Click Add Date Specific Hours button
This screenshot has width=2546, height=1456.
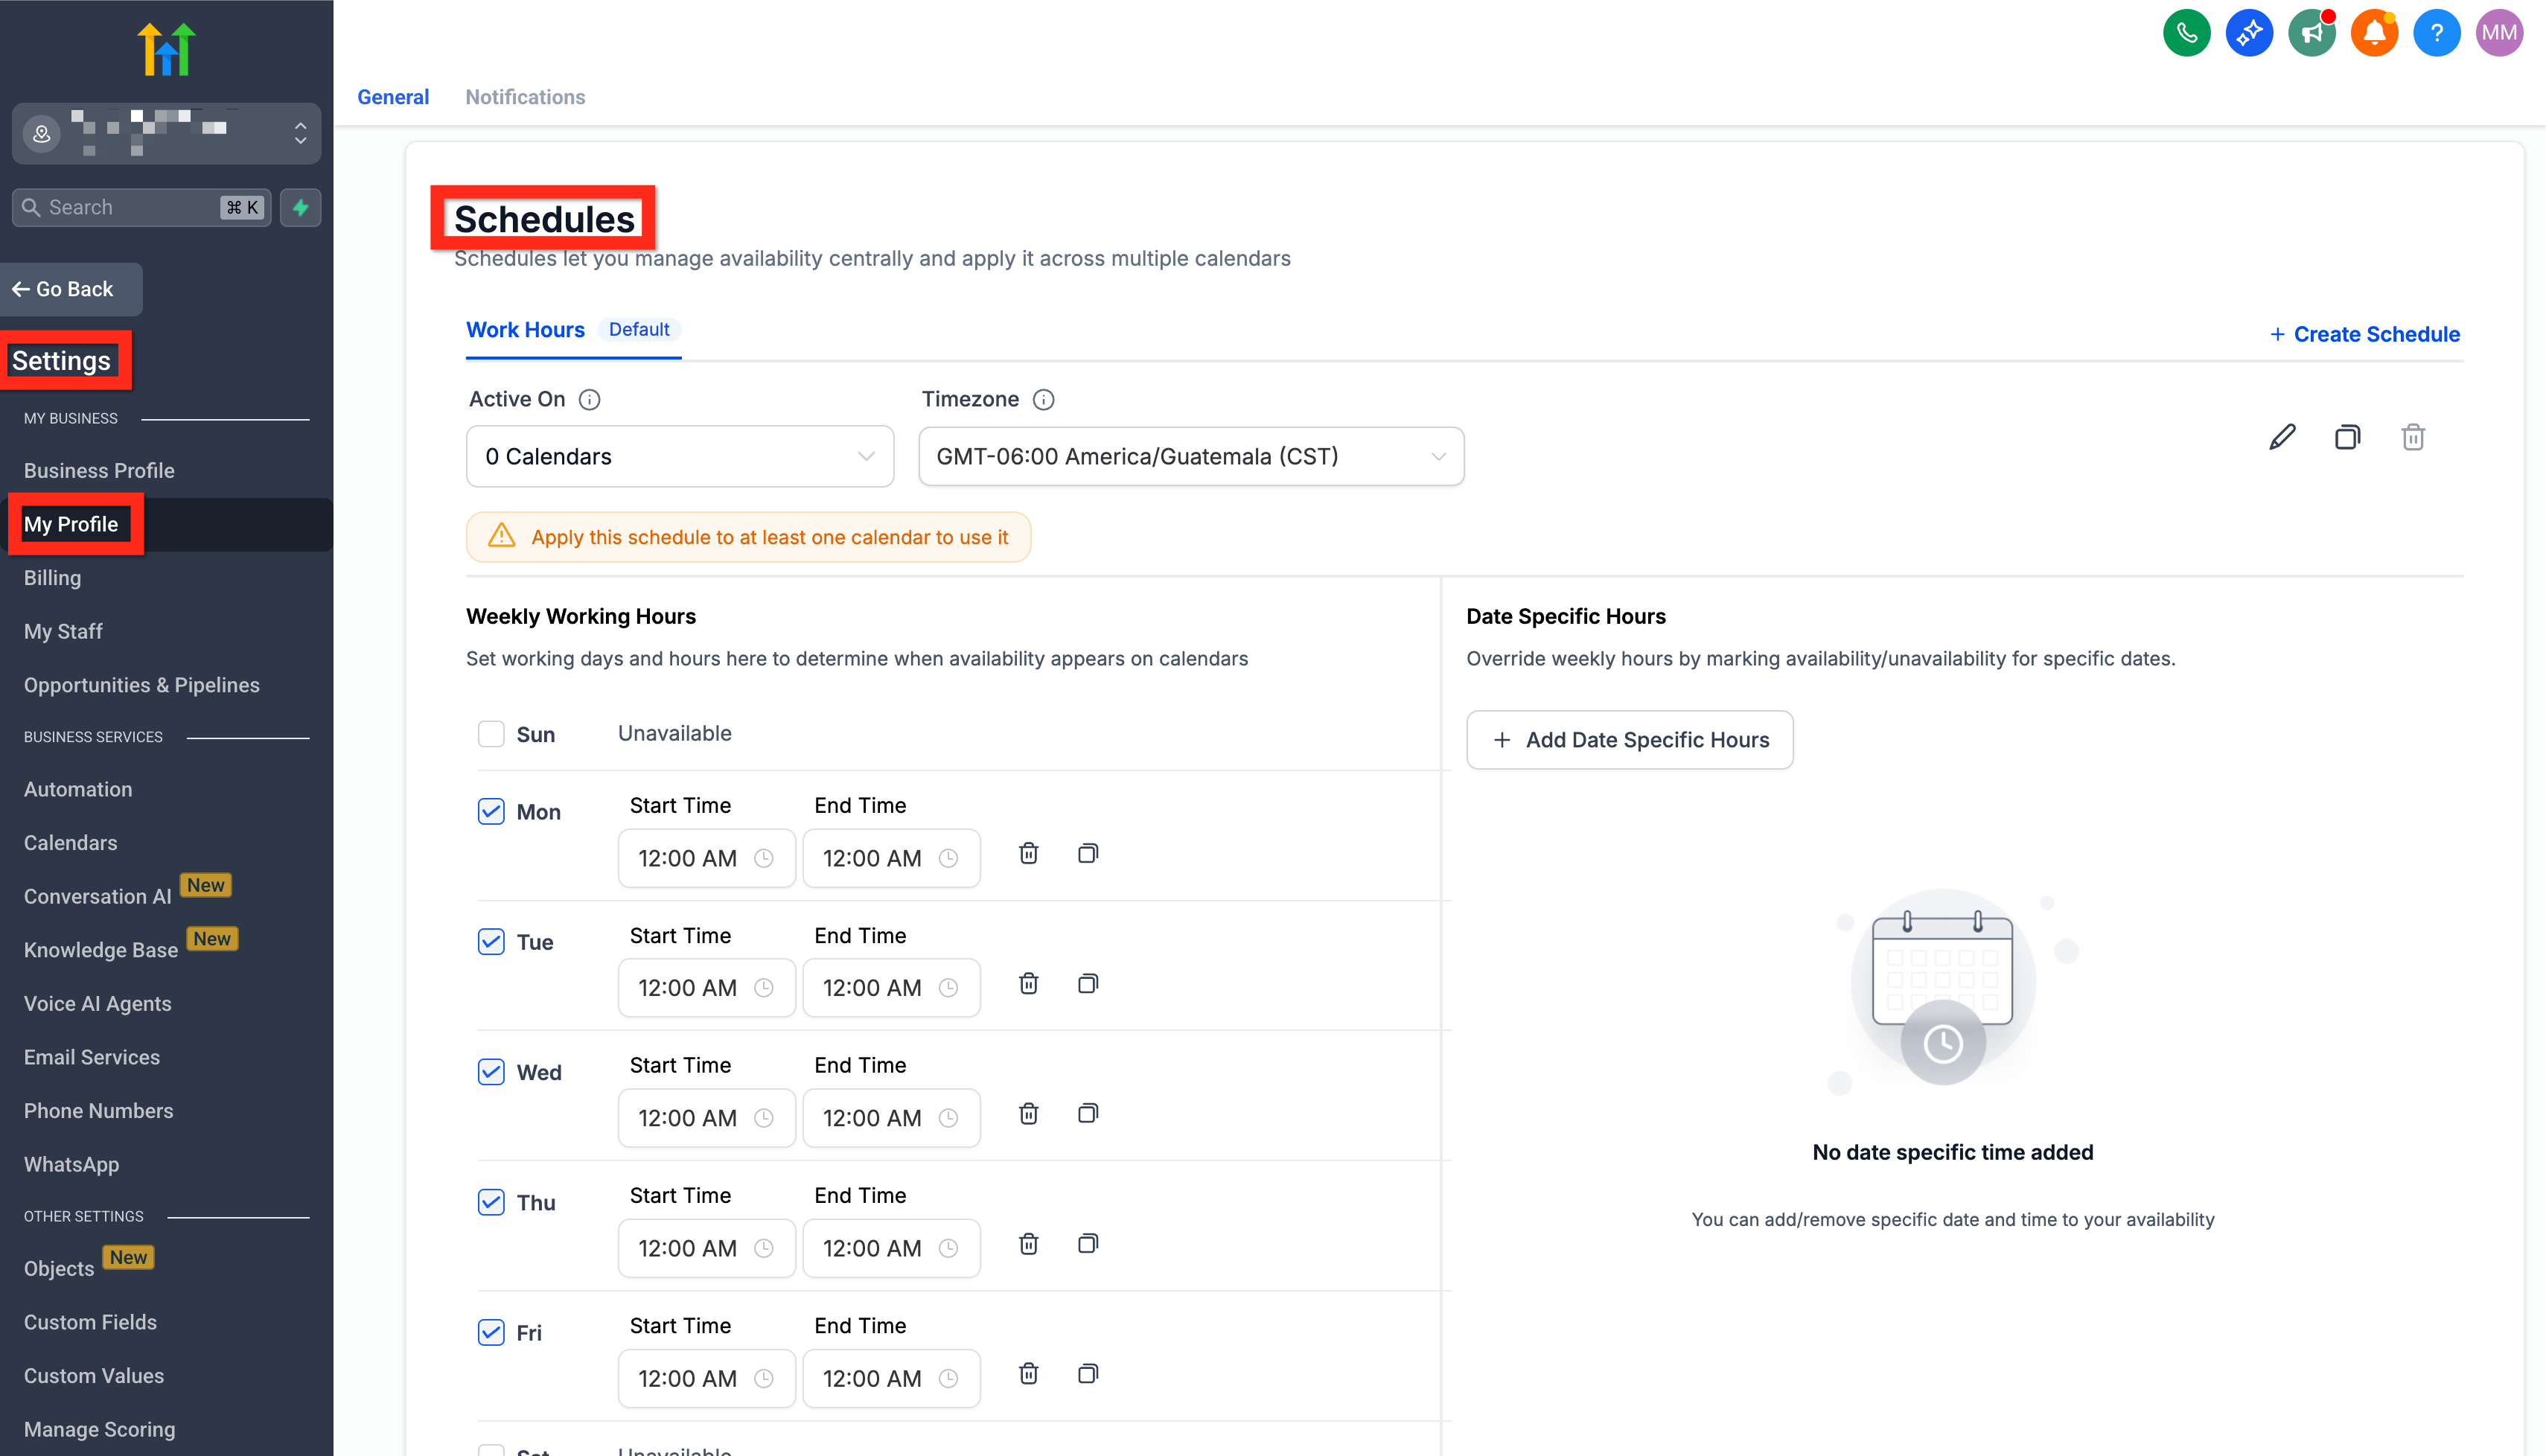(1629, 740)
